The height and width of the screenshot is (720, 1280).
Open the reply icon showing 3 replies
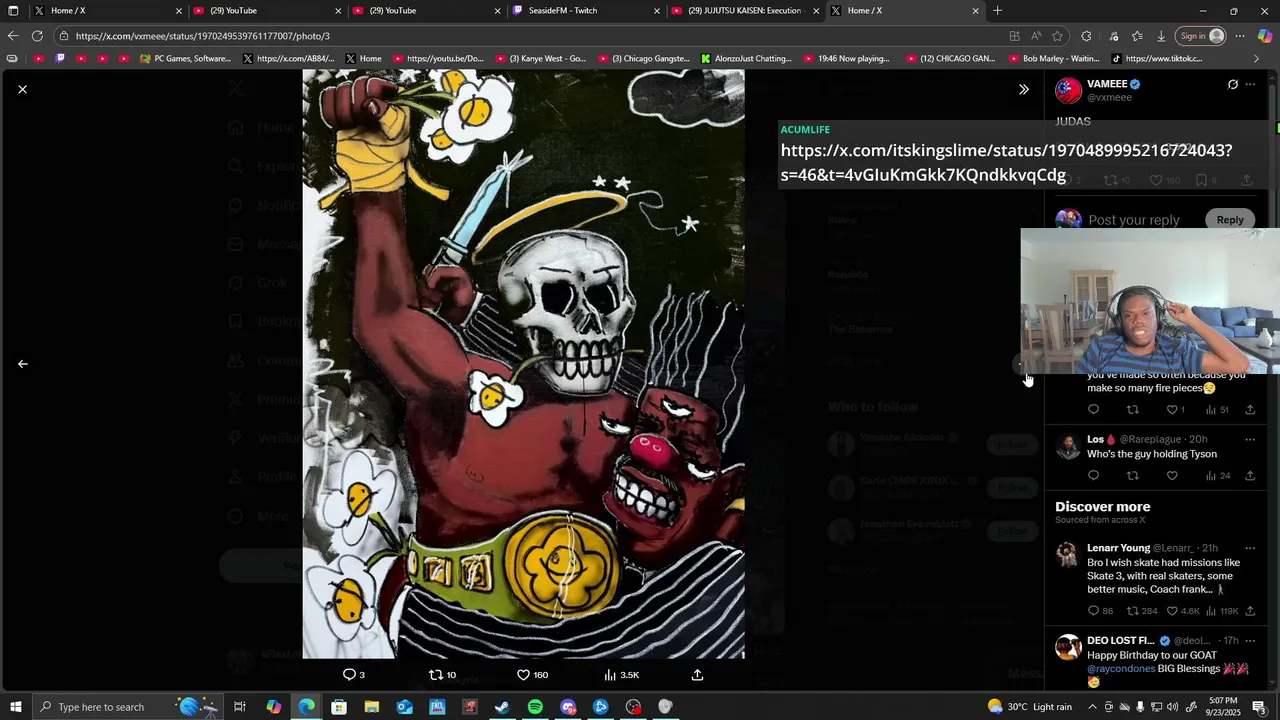[x=354, y=675]
